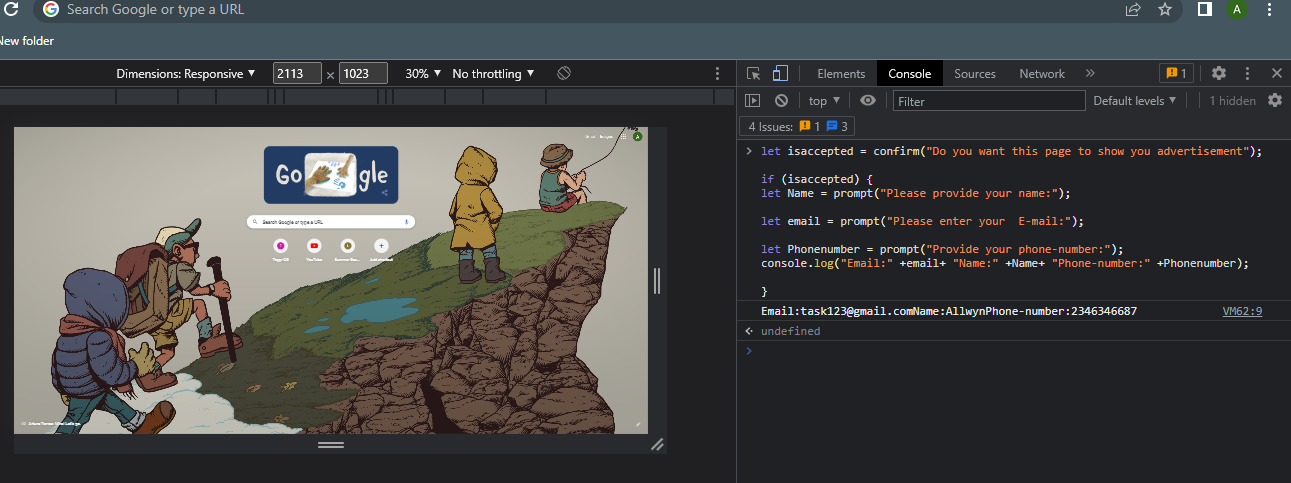The height and width of the screenshot is (483, 1291).
Task: Bookmark this tab with the star icon
Action: point(1164,9)
